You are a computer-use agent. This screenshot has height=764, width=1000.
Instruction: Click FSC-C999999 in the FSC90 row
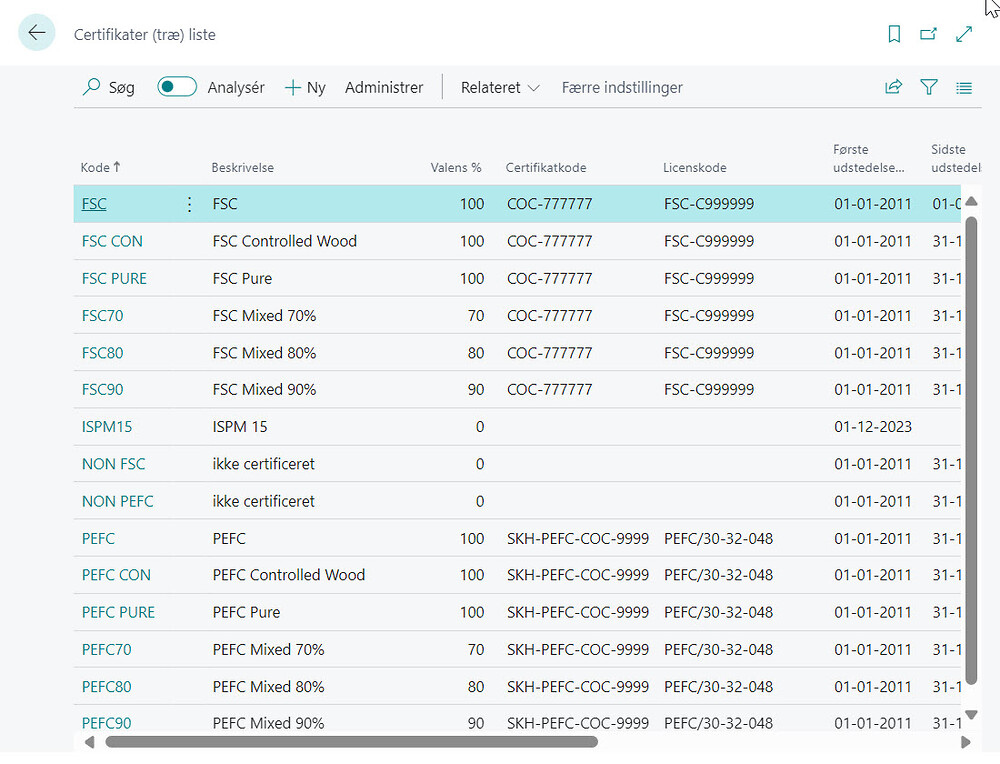click(x=709, y=390)
